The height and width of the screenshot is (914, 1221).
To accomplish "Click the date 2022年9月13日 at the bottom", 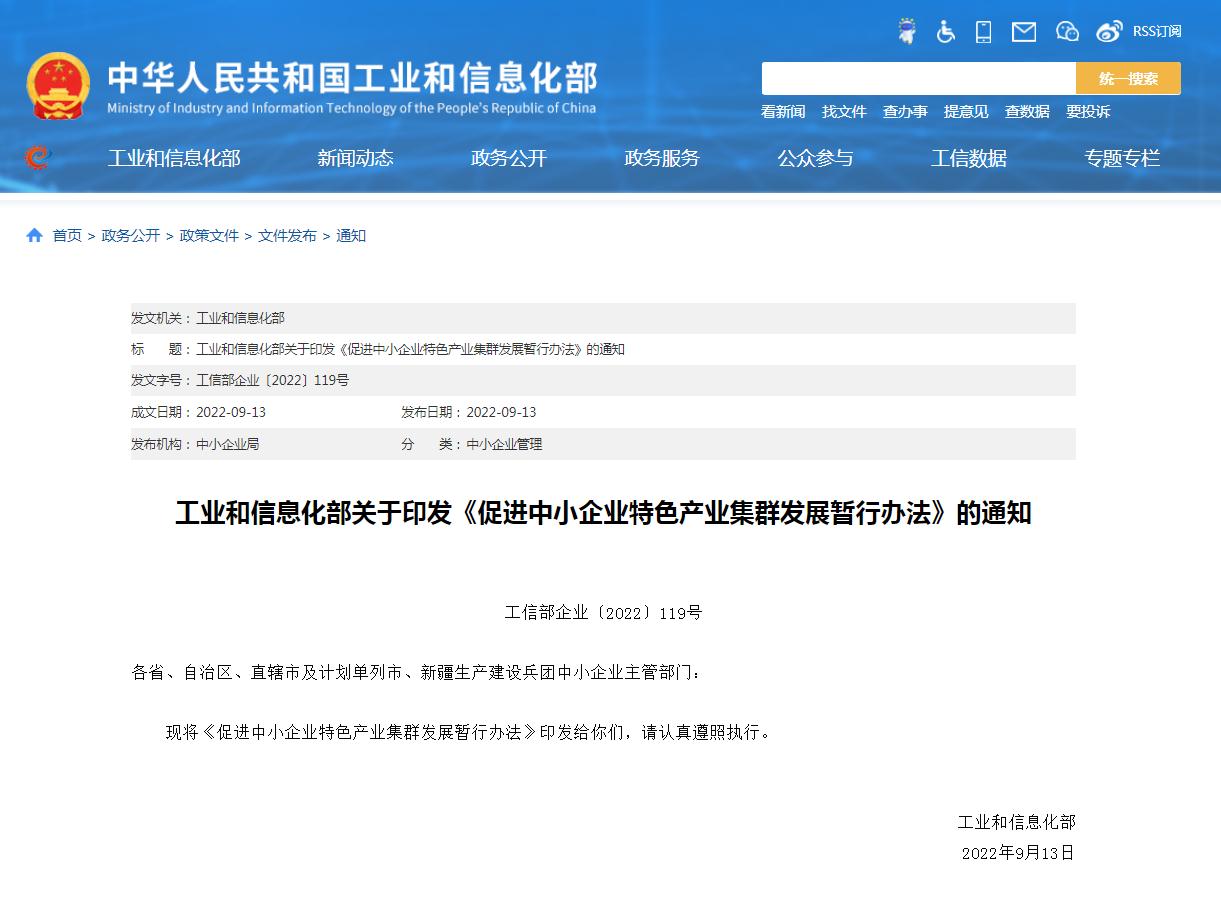I will pos(1018,853).
